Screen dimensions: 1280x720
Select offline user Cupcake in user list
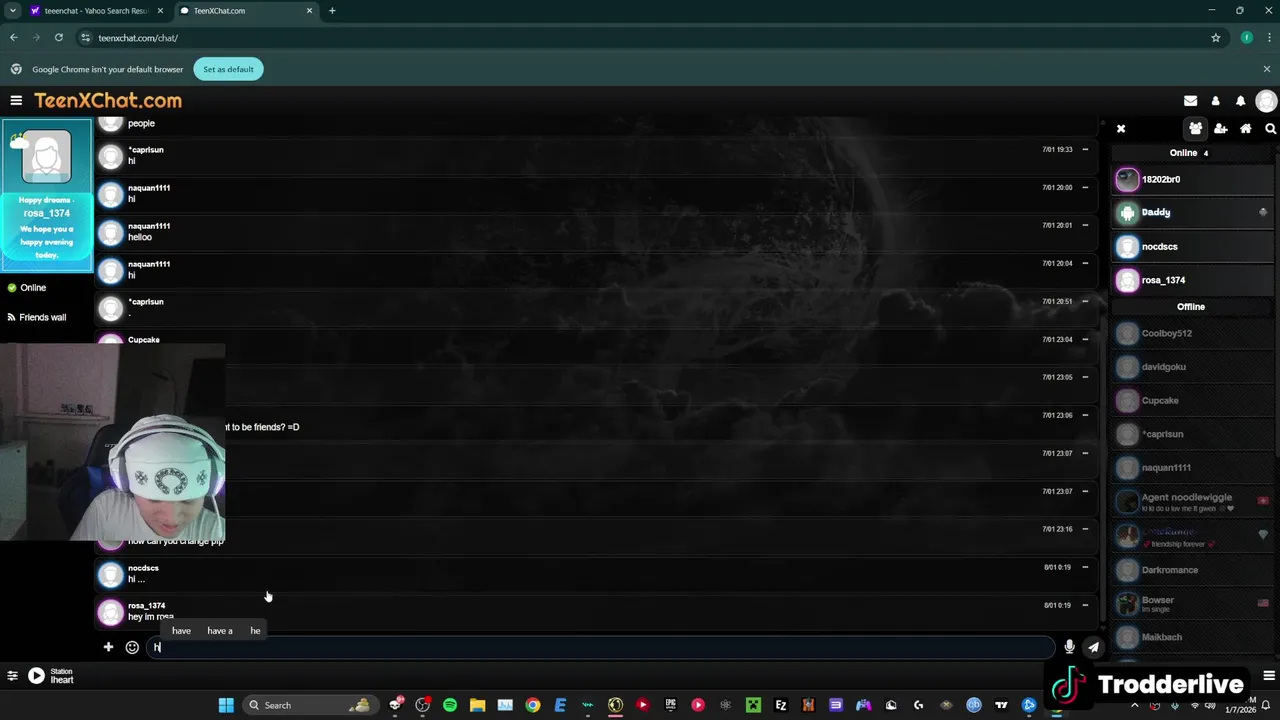(1192, 401)
